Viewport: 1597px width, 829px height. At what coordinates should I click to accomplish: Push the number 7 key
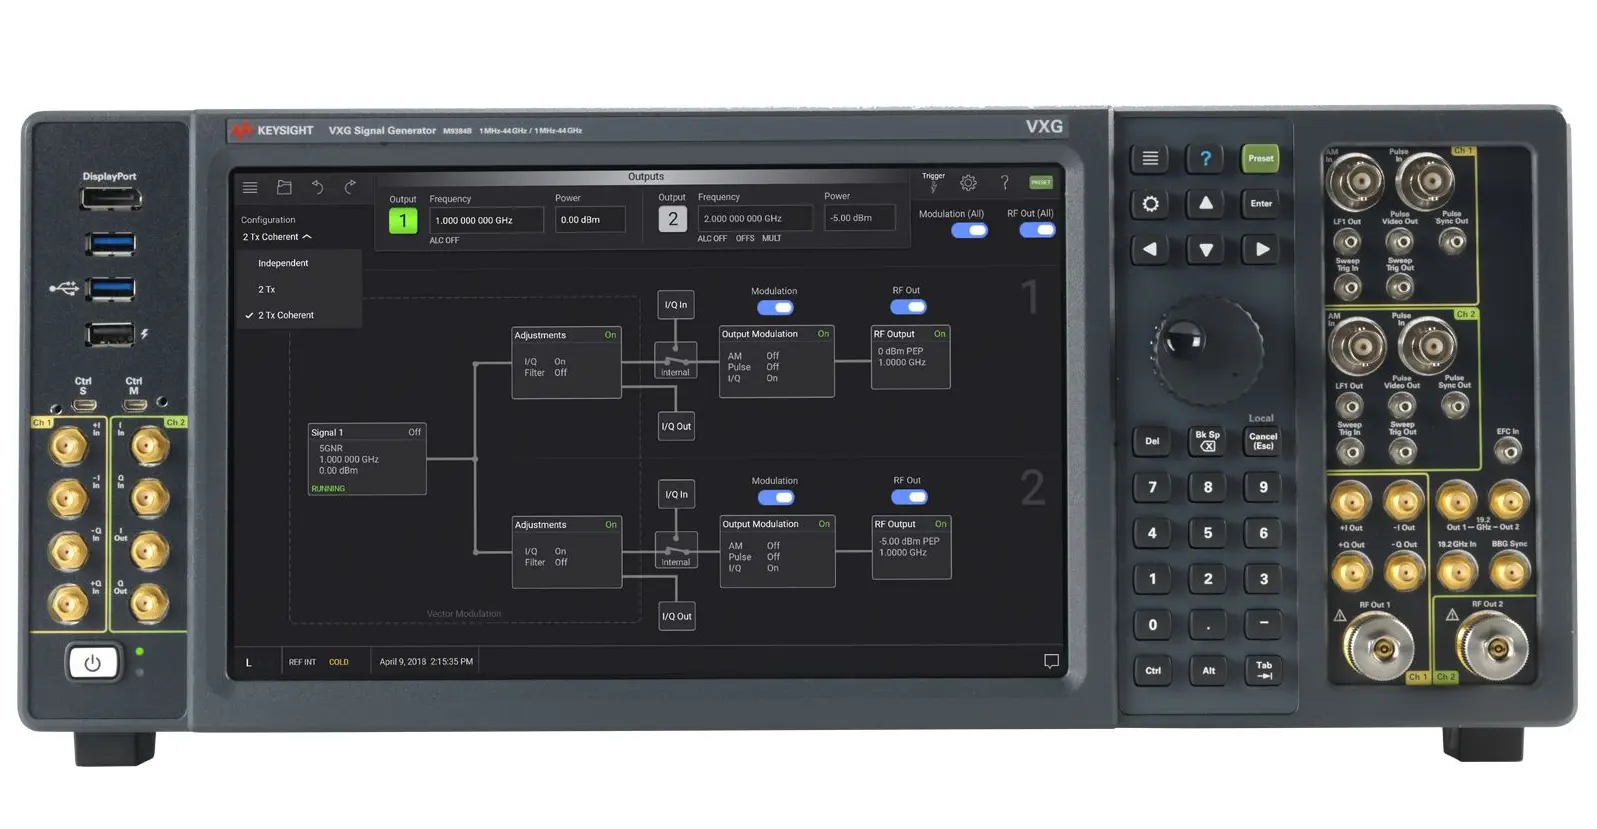pyautogui.click(x=1152, y=487)
